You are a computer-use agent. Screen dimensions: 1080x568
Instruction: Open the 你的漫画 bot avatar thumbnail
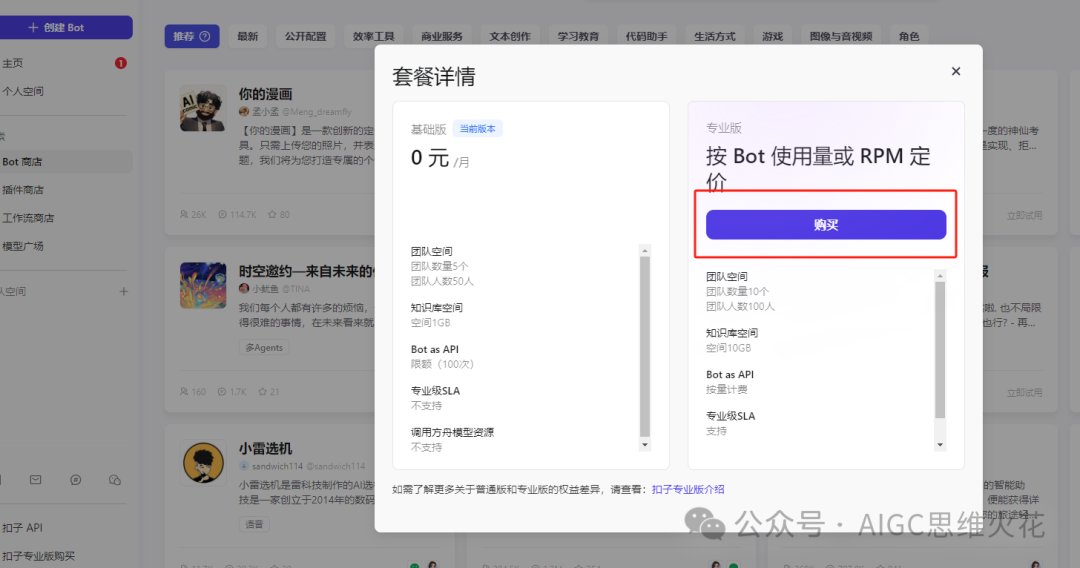(203, 108)
